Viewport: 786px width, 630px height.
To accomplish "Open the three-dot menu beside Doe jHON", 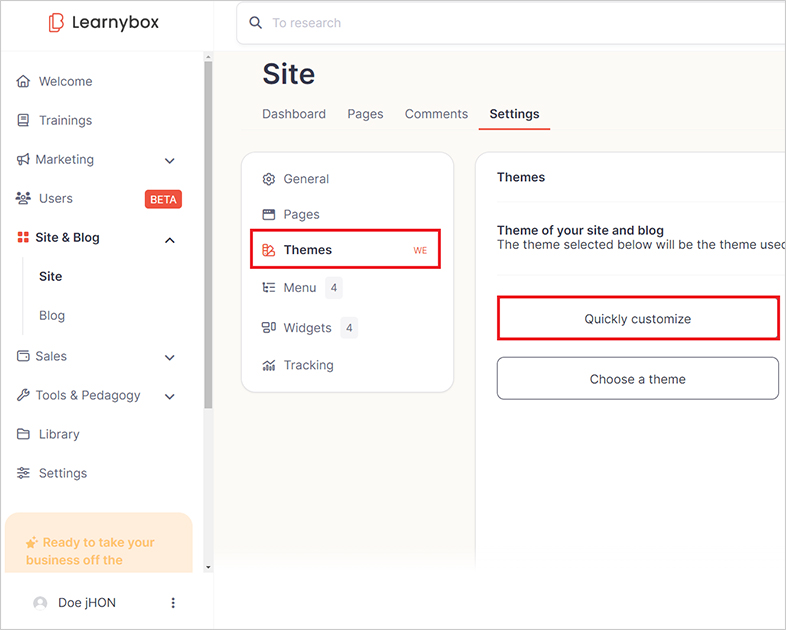I will point(173,603).
